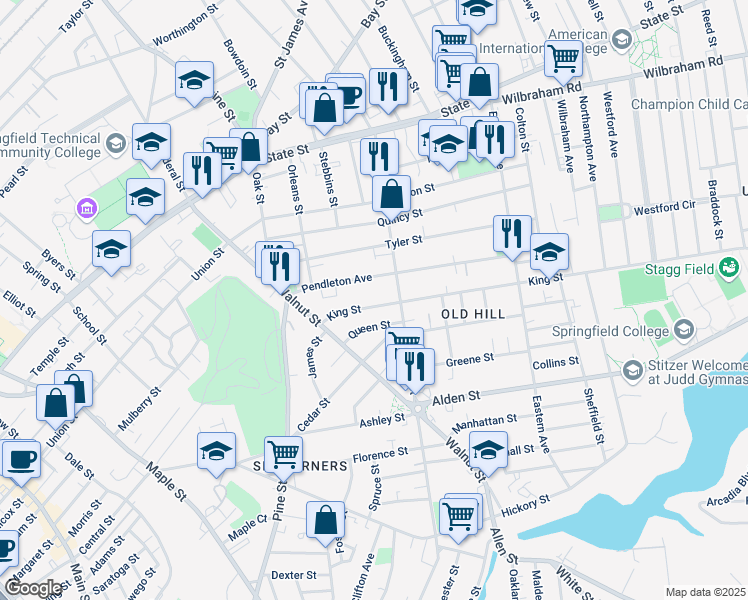Click the coffee cup marker above State St
Image resolution: width=748 pixels, height=600 pixels.
352,95
